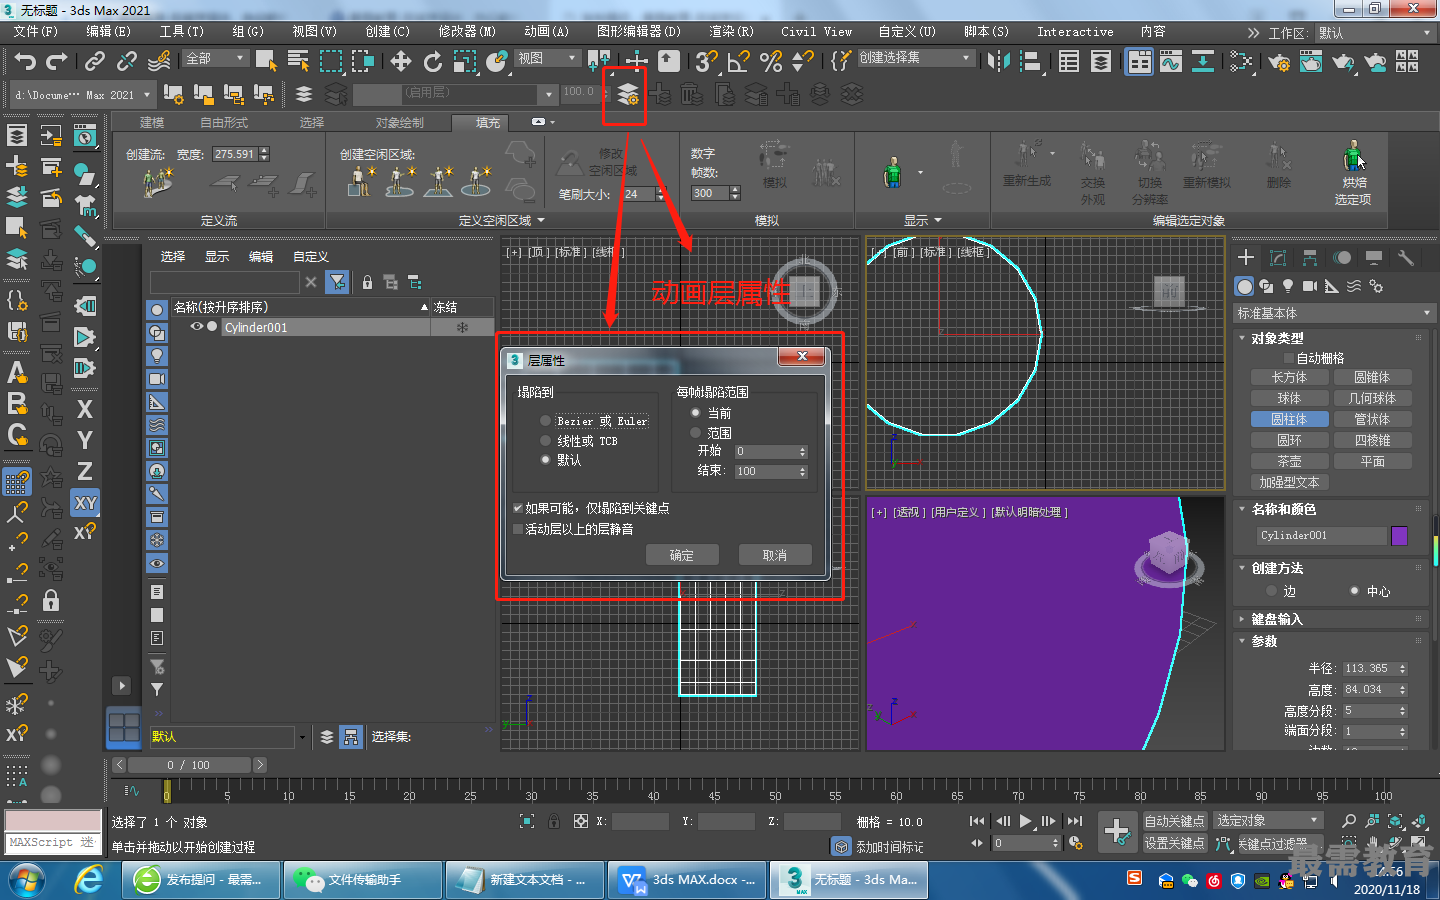Open the Standard Primitives dropdown

tap(1334, 313)
